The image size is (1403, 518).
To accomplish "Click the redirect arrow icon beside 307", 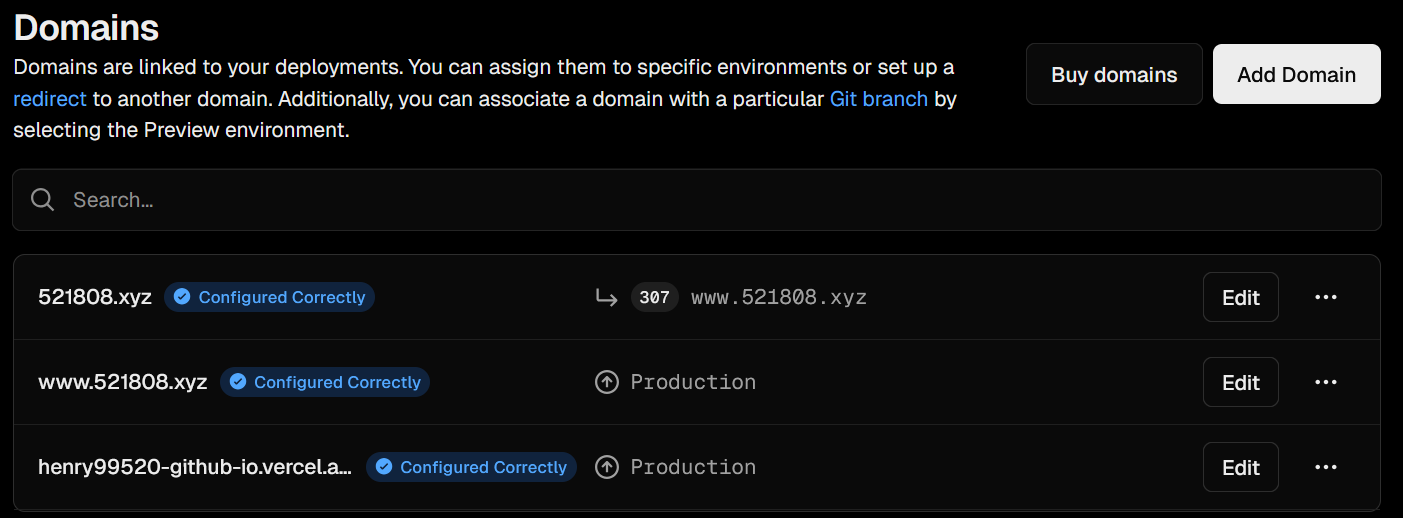I will [606, 297].
